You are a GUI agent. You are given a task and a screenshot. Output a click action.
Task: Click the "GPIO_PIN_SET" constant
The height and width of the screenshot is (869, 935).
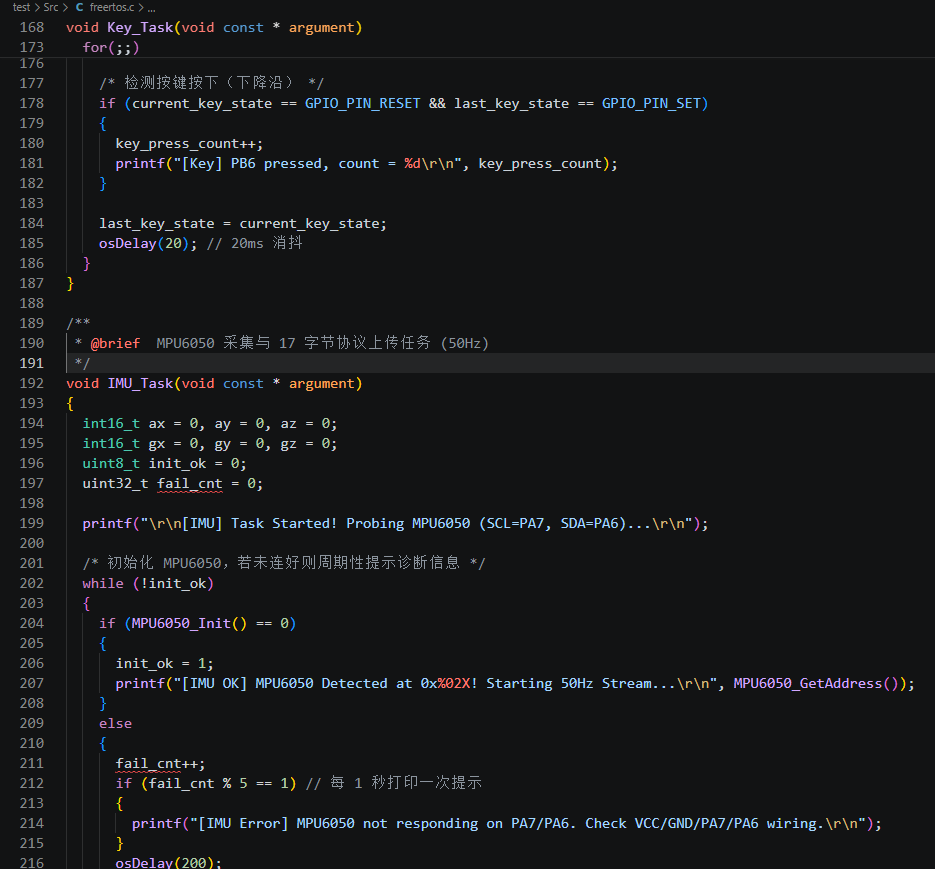[651, 104]
